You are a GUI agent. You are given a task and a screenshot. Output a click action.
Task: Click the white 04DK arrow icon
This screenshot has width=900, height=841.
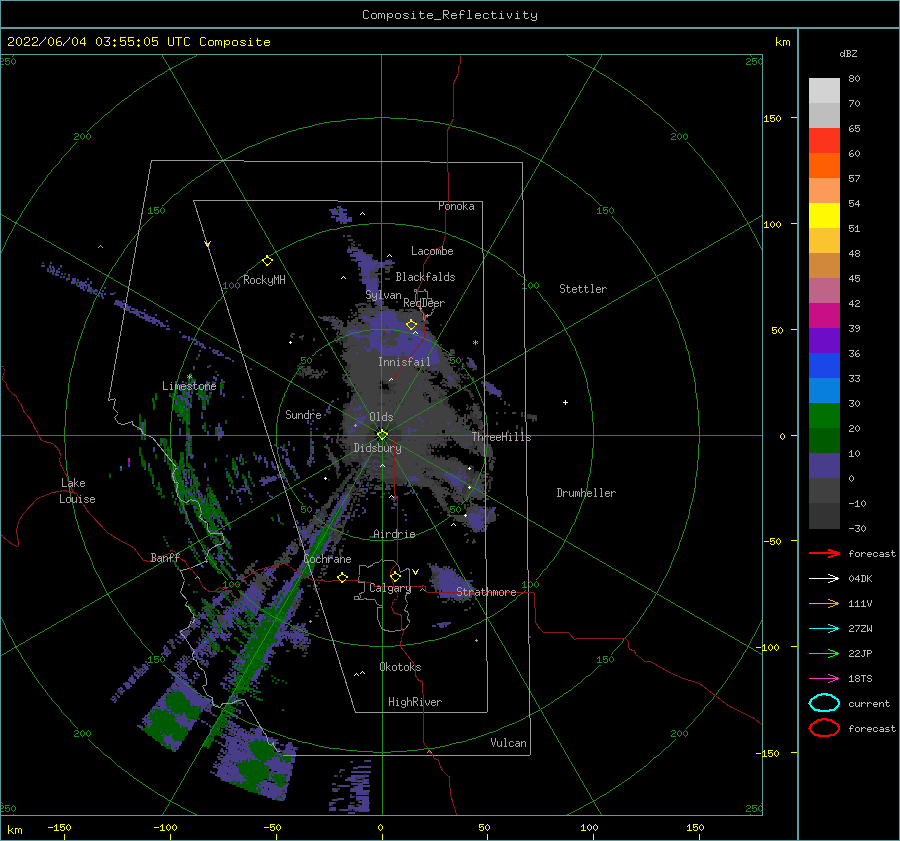[824, 579]
